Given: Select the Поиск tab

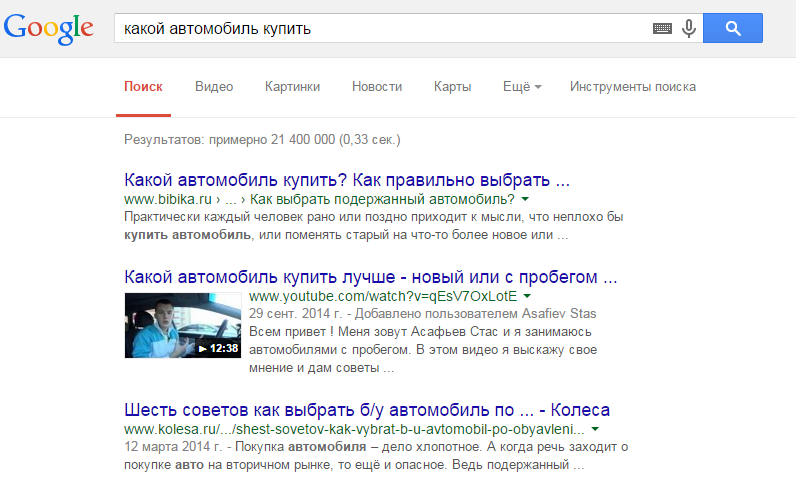Looking at the screenshot, I should point(143,87).
